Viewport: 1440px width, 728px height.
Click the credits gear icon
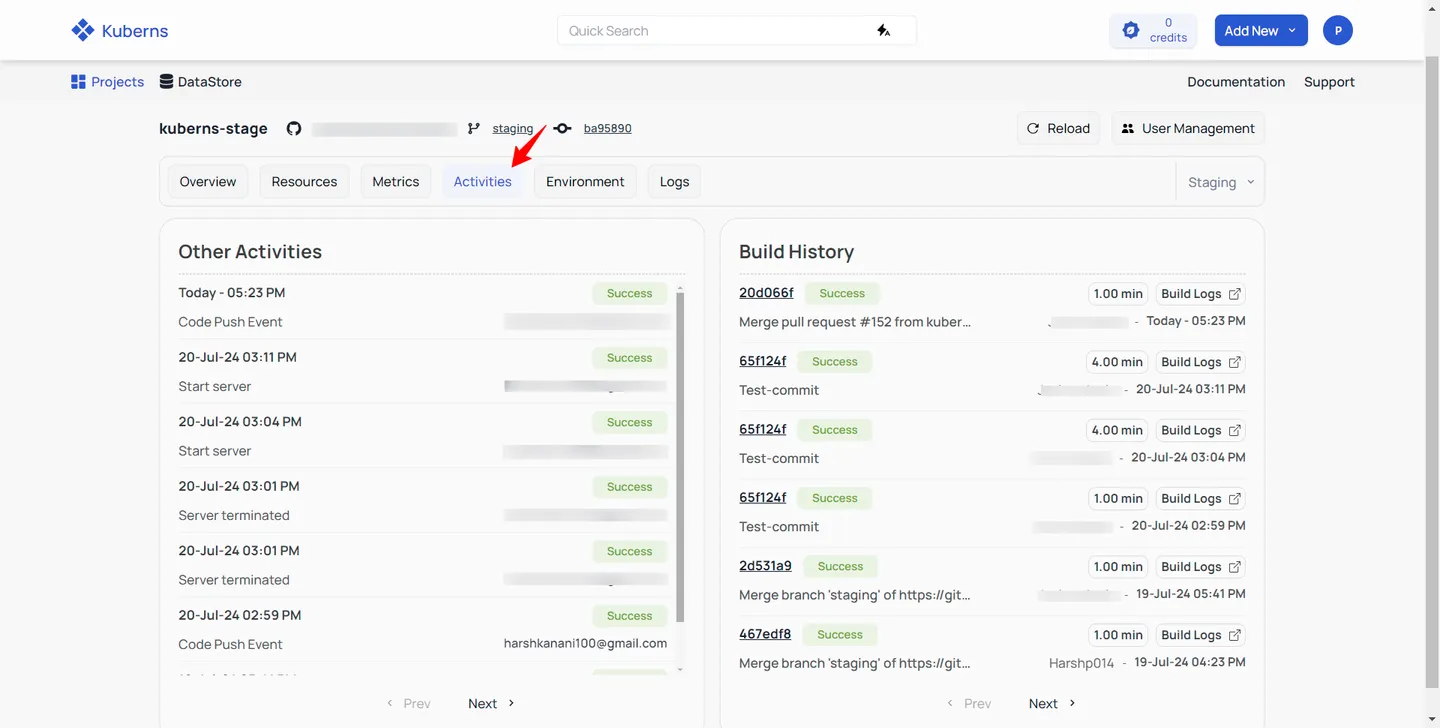pos(1131,30)
